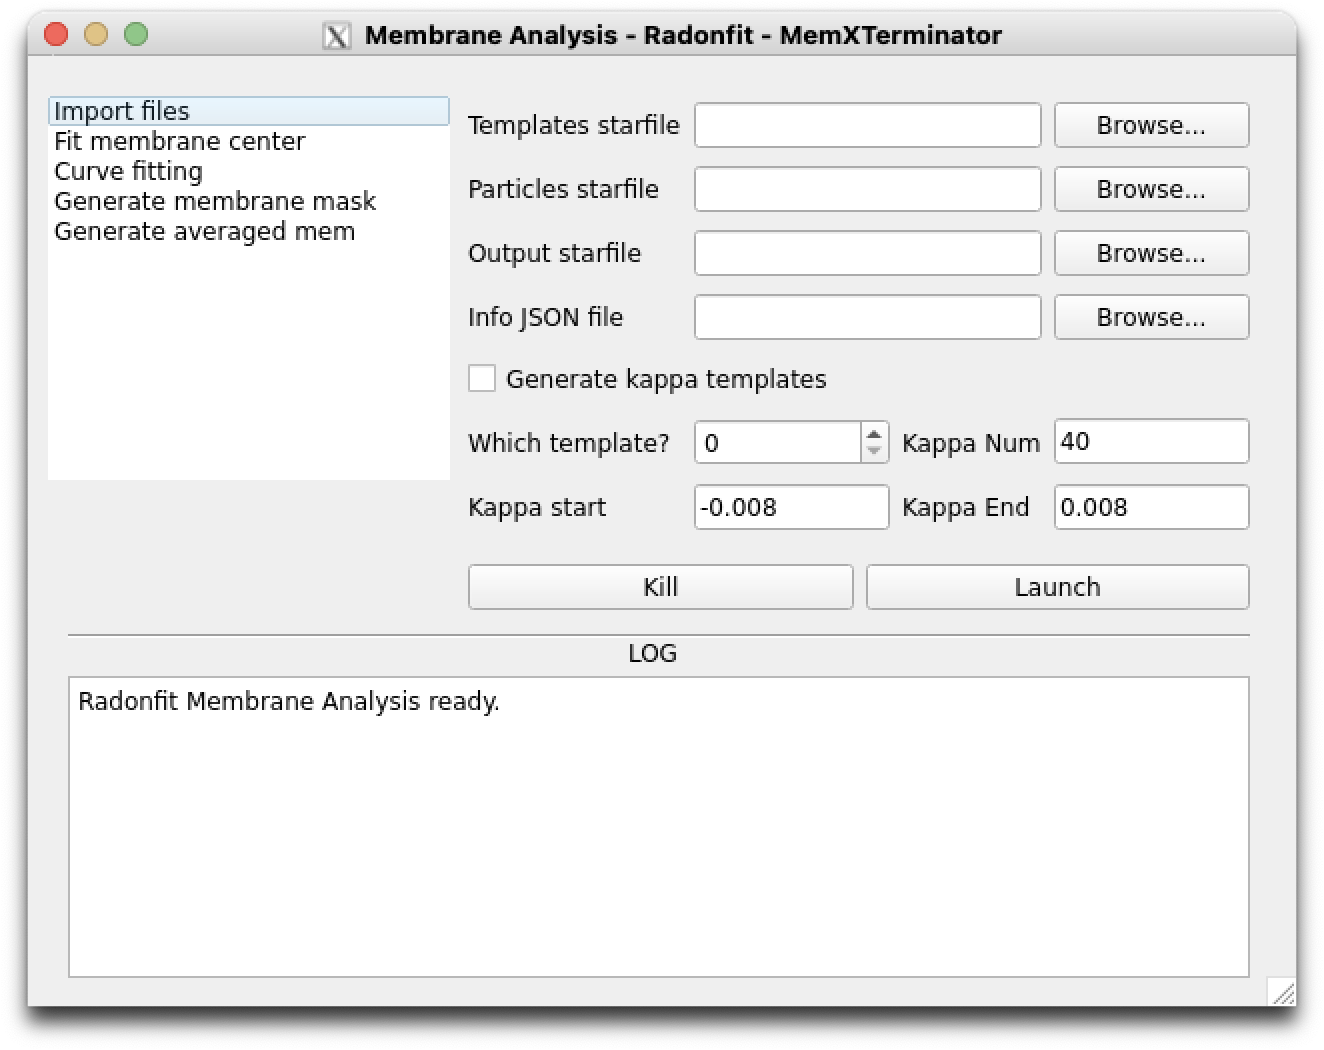Browse for Output starfile
The height and width of the screenshot is (1050, 1324).
coord(1151,253)
